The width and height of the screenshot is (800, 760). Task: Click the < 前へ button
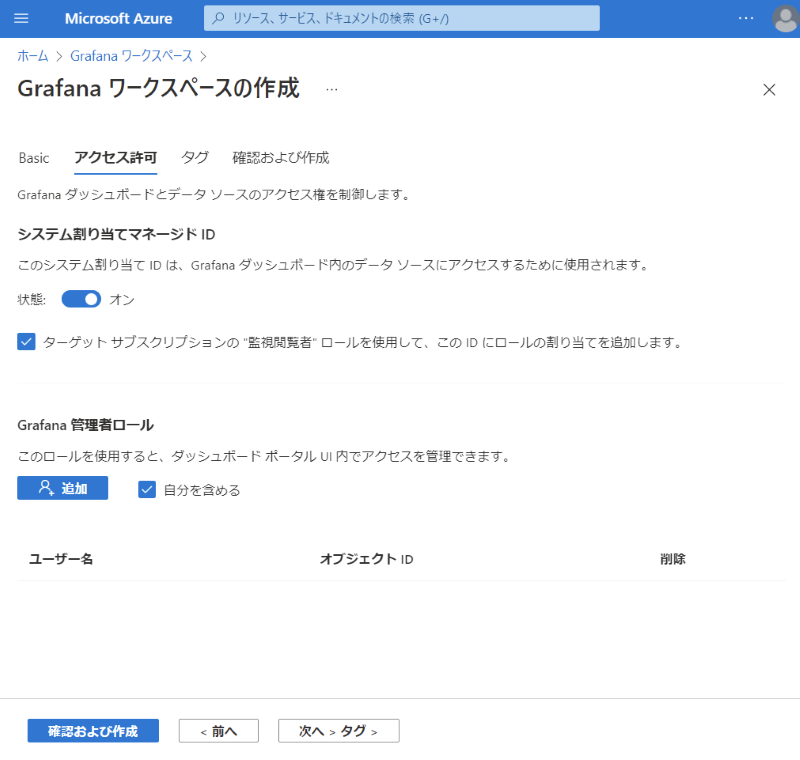[x=218, y=731]
